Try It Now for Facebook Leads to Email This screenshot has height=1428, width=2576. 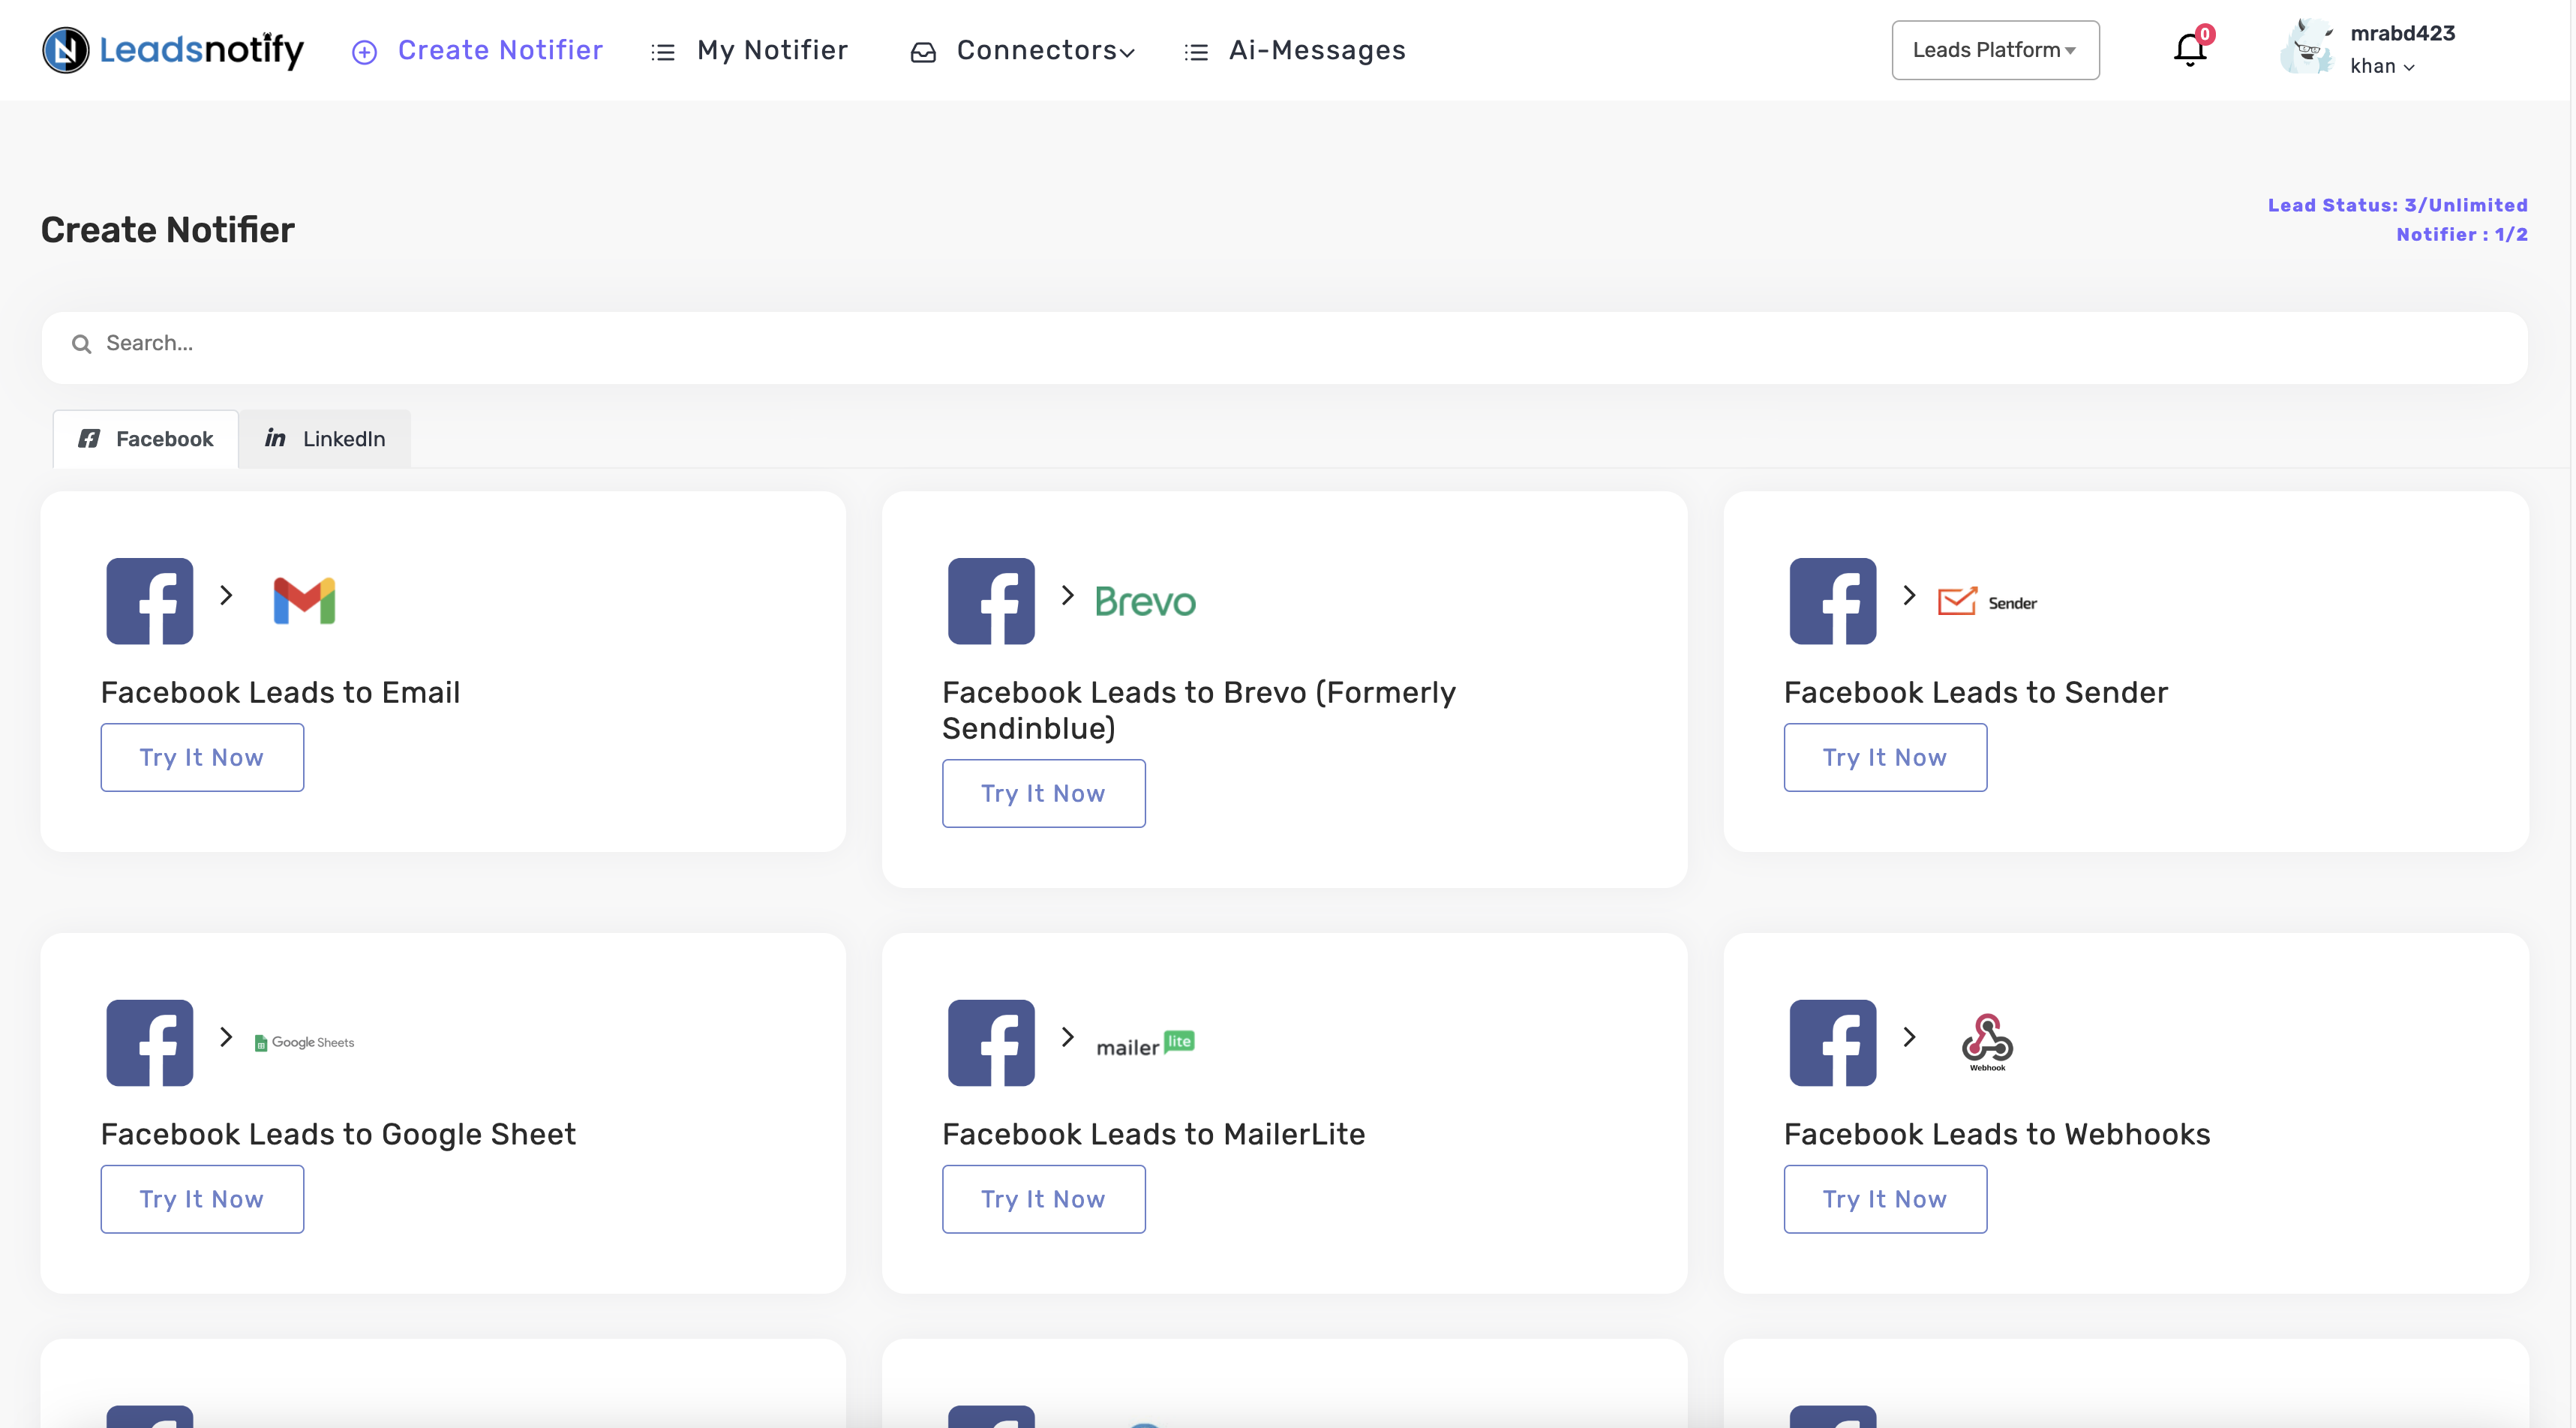[x=202, y=757]
